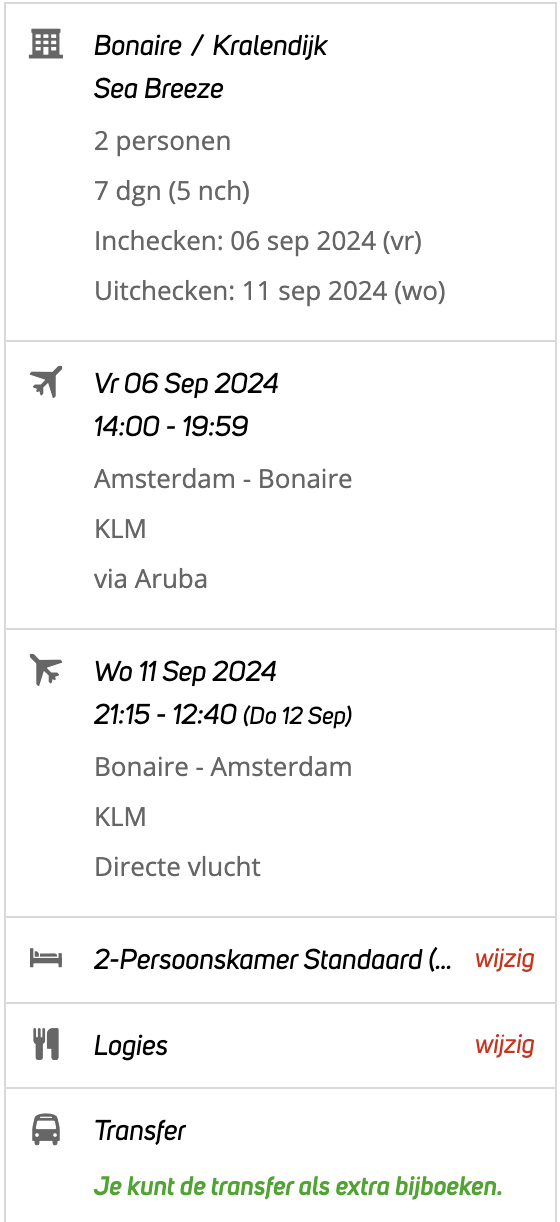Change room via wijzig next to 2-Persoonskamer
Image resolution: width=560 pixels, height=1222 pixels.
tap(504, 960)
